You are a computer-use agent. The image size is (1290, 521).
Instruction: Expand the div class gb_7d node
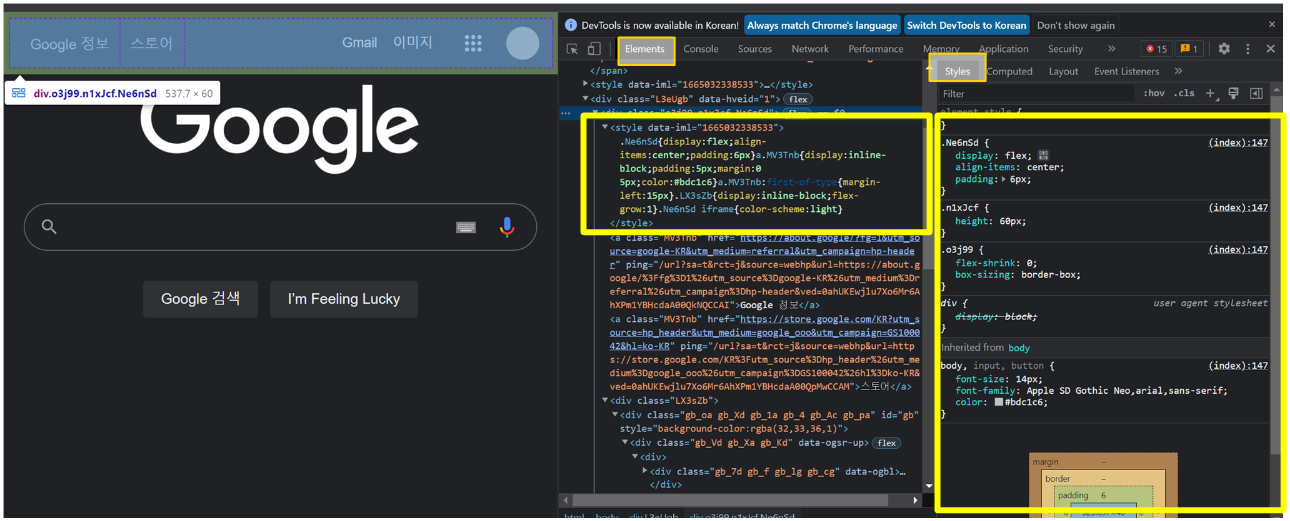645,471
